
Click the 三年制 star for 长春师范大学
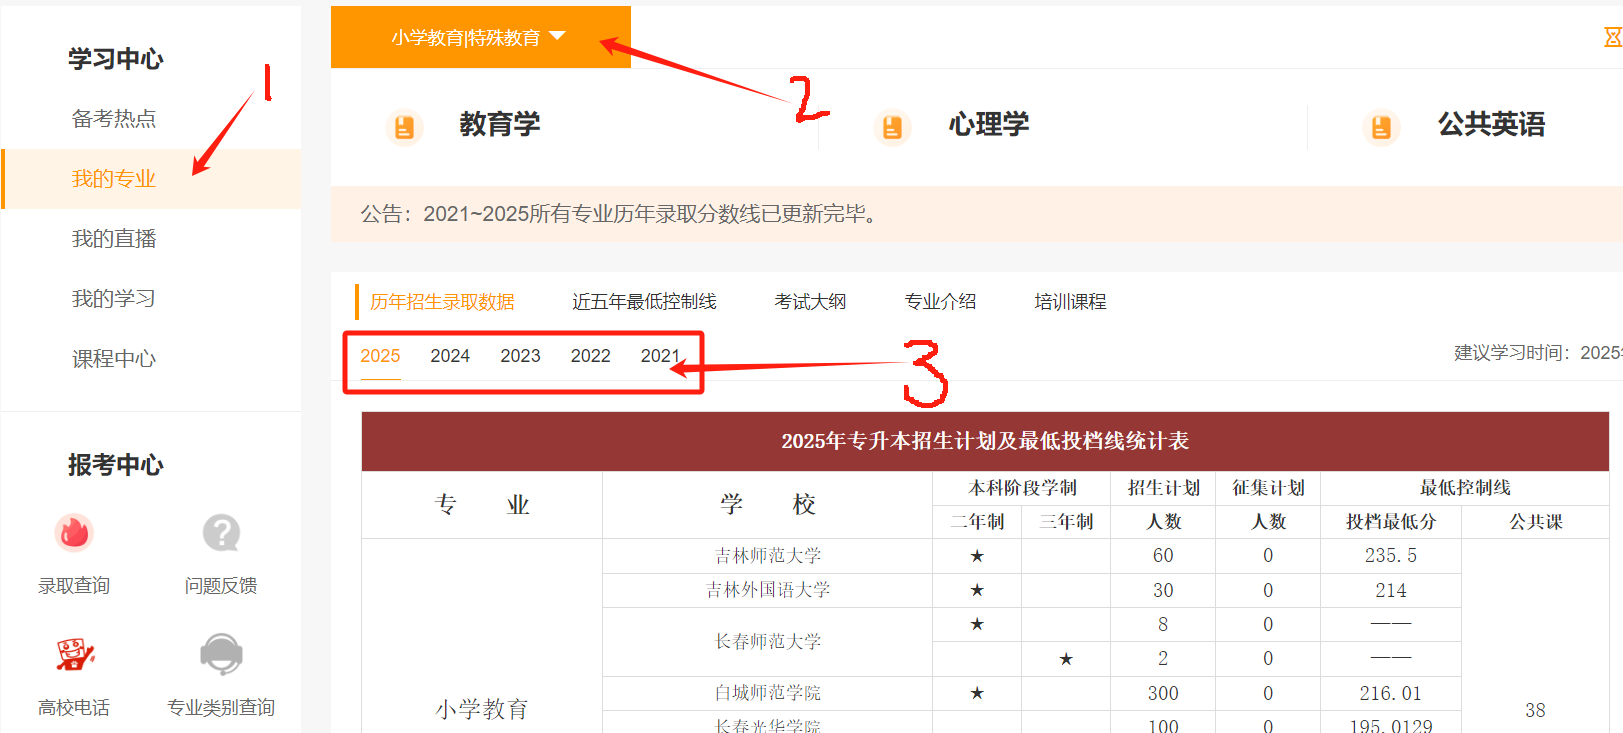click(1066, 659)
